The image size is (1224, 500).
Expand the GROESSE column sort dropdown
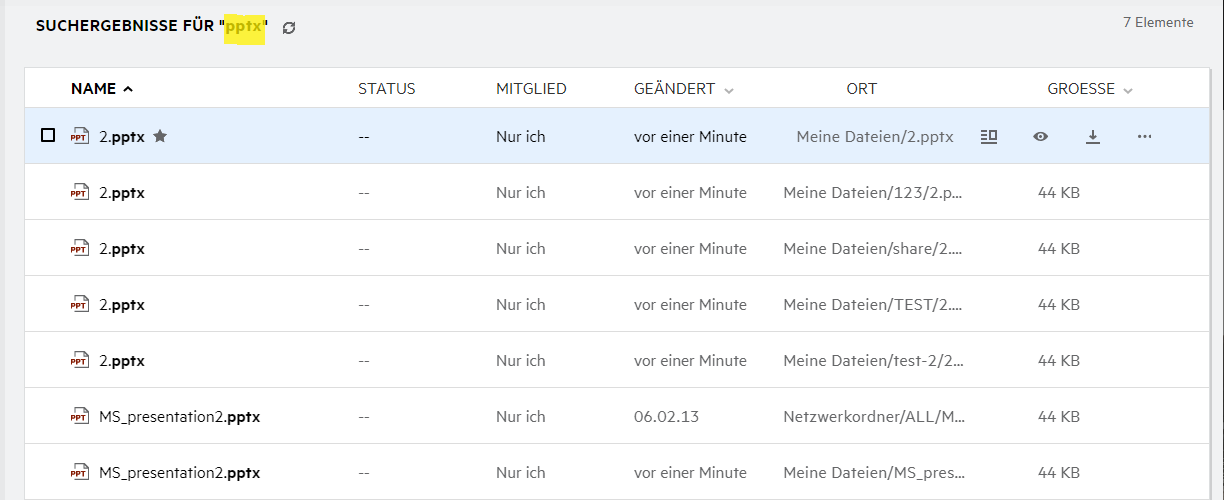coord(1128,90)
